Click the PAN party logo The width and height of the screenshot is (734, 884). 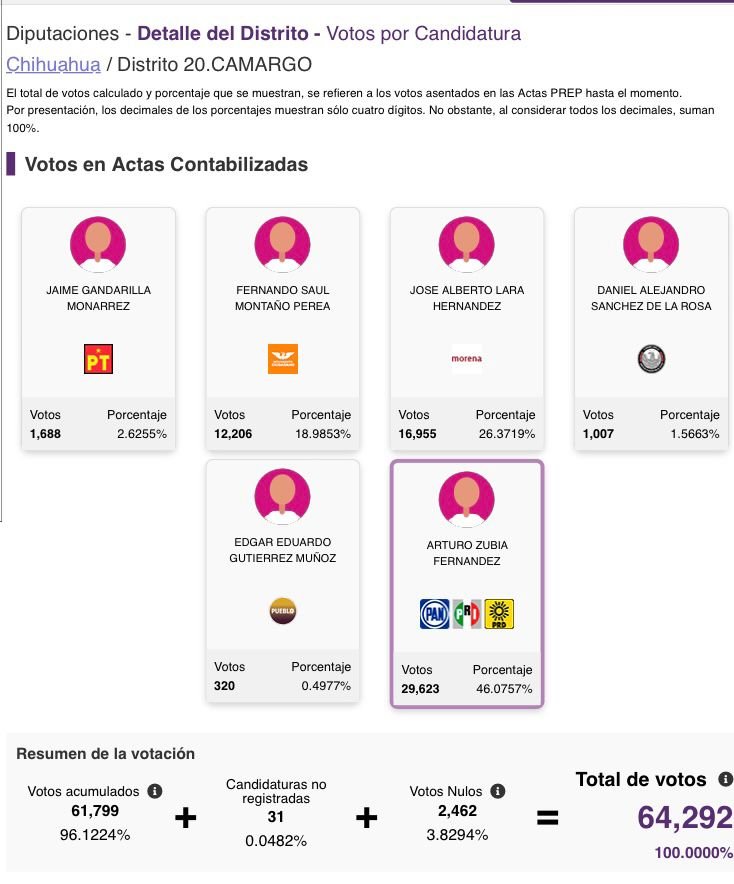pyautogui.click(x=434, y=613)
